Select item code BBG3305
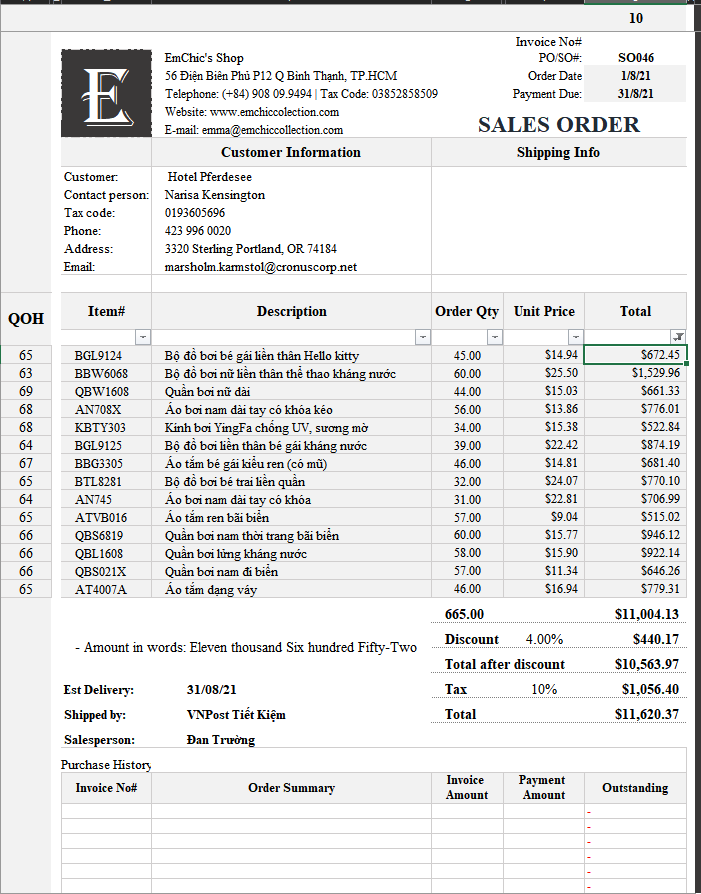The image size is (701, 894). click(x=99, y=464)
